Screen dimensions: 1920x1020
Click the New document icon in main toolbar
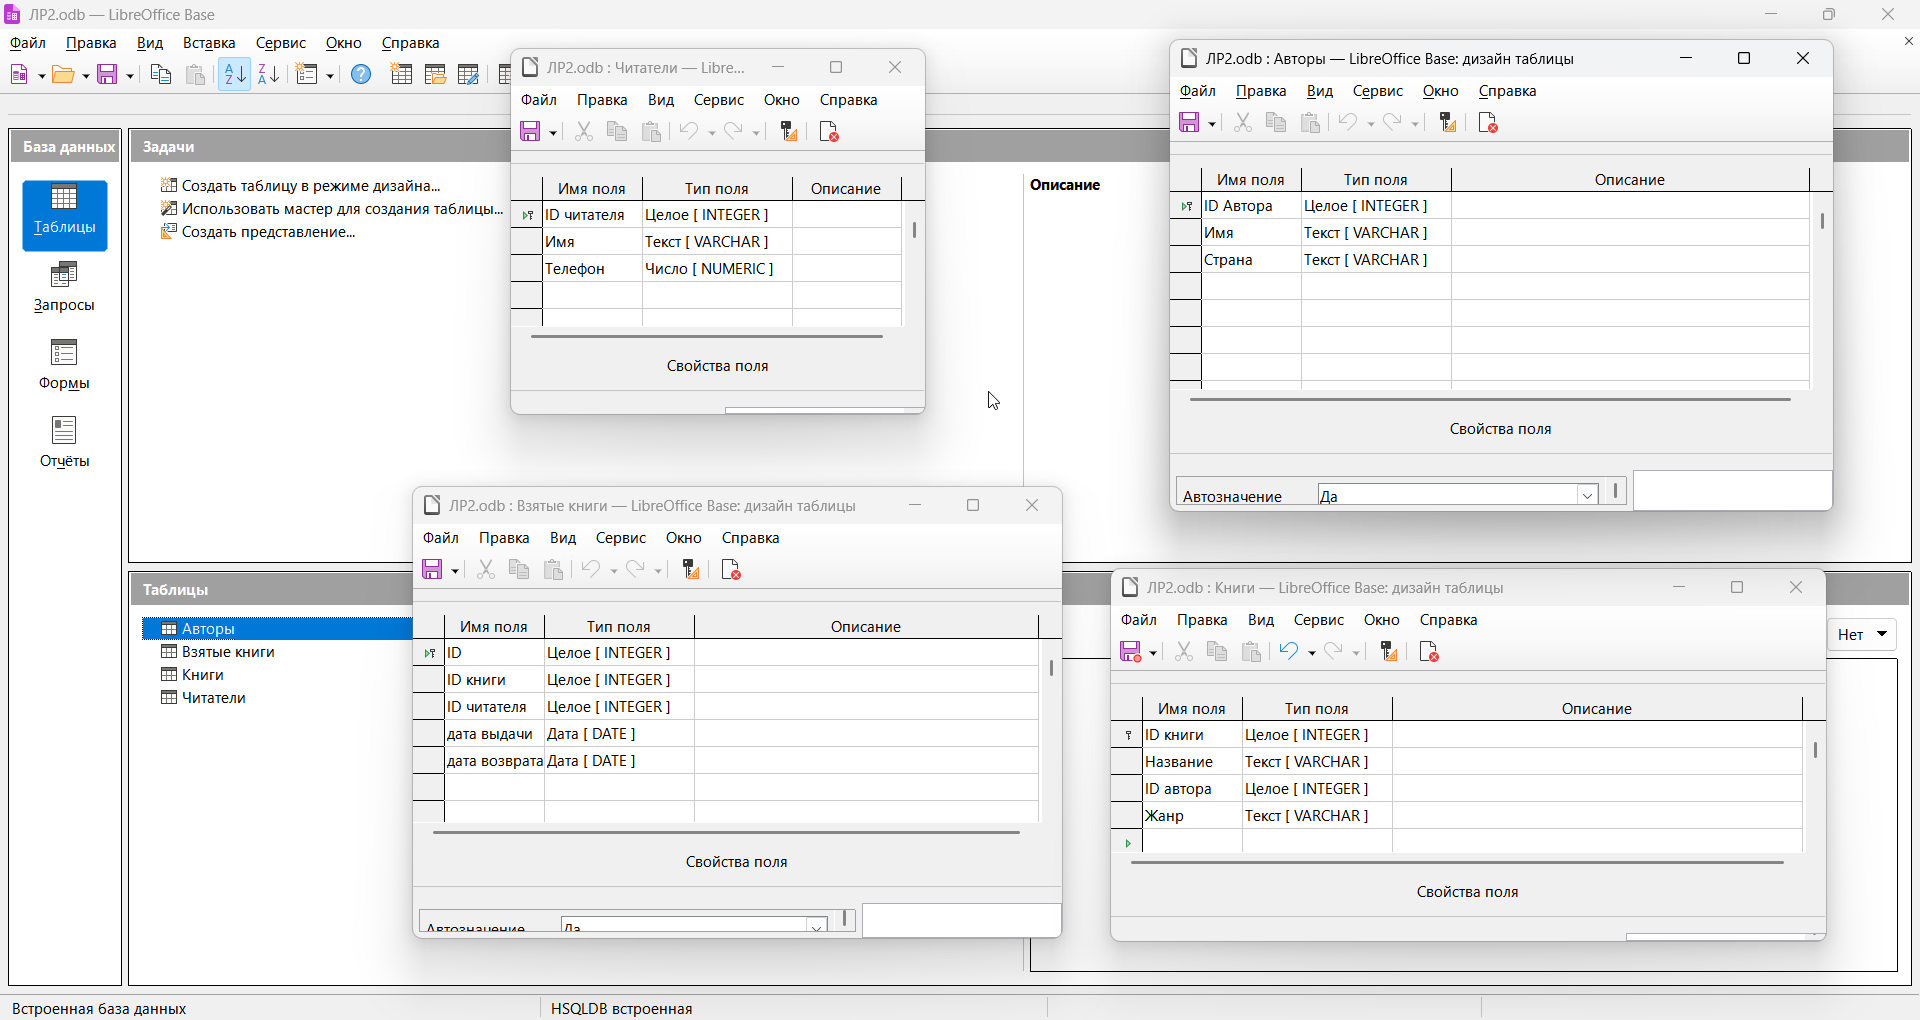click(19, 74)
